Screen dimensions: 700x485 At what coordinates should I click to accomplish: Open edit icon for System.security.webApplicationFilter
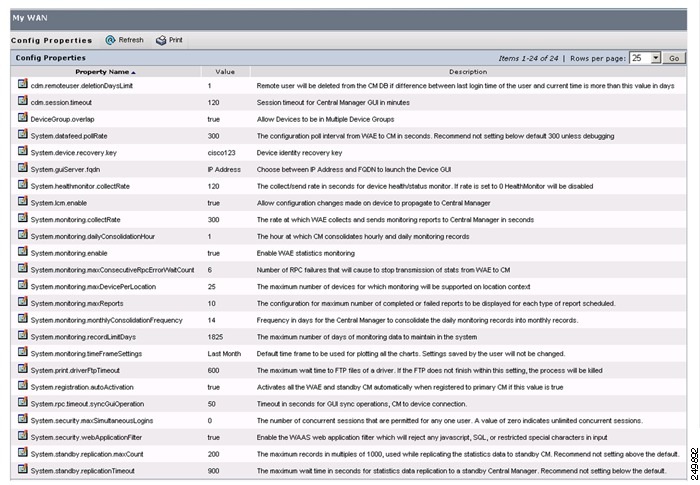click(x=23, y=435)
